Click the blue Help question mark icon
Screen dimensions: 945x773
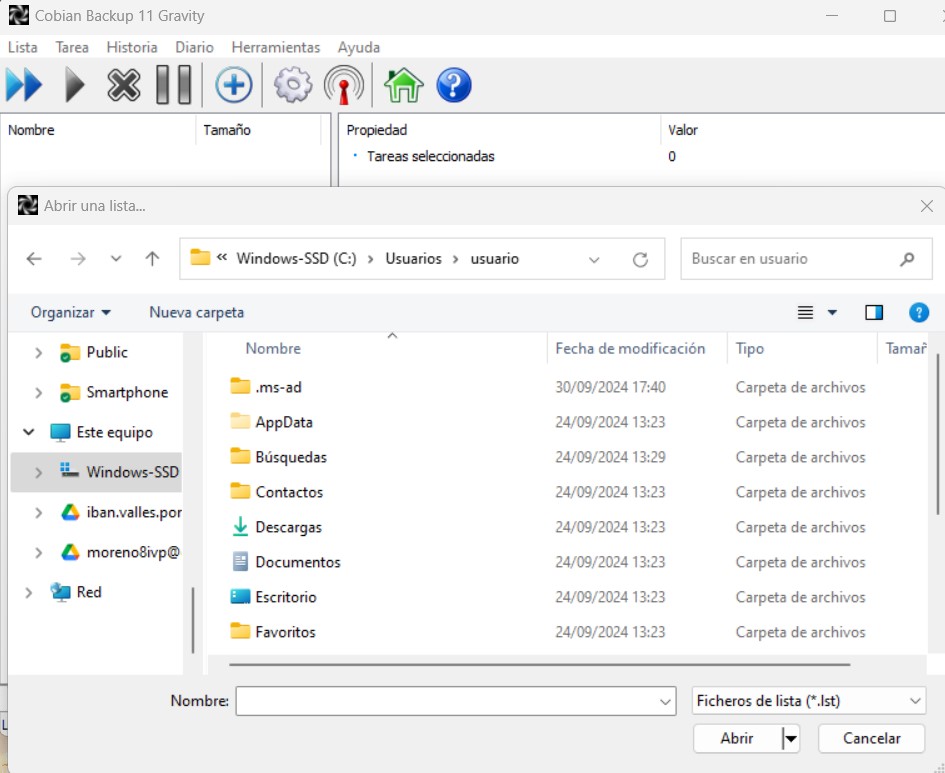453,85
